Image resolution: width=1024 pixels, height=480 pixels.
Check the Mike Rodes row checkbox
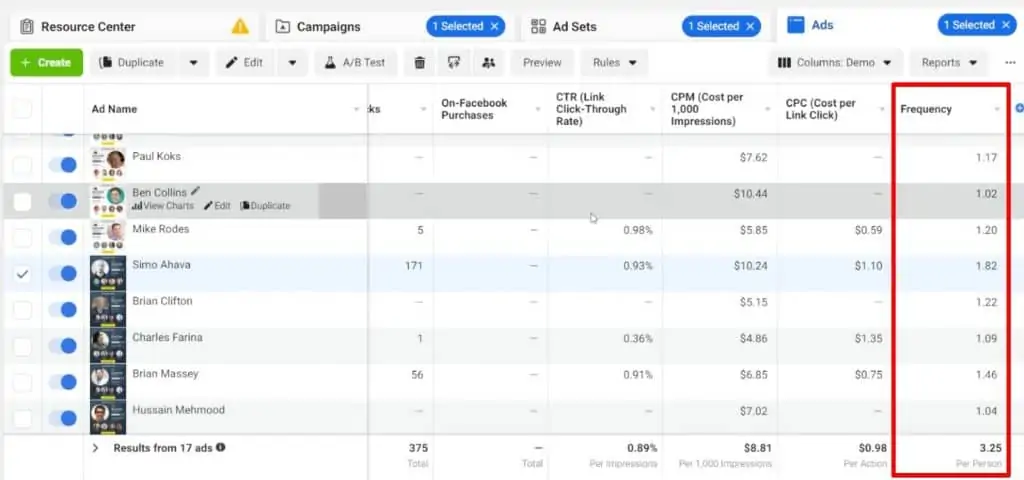point(22,237)
